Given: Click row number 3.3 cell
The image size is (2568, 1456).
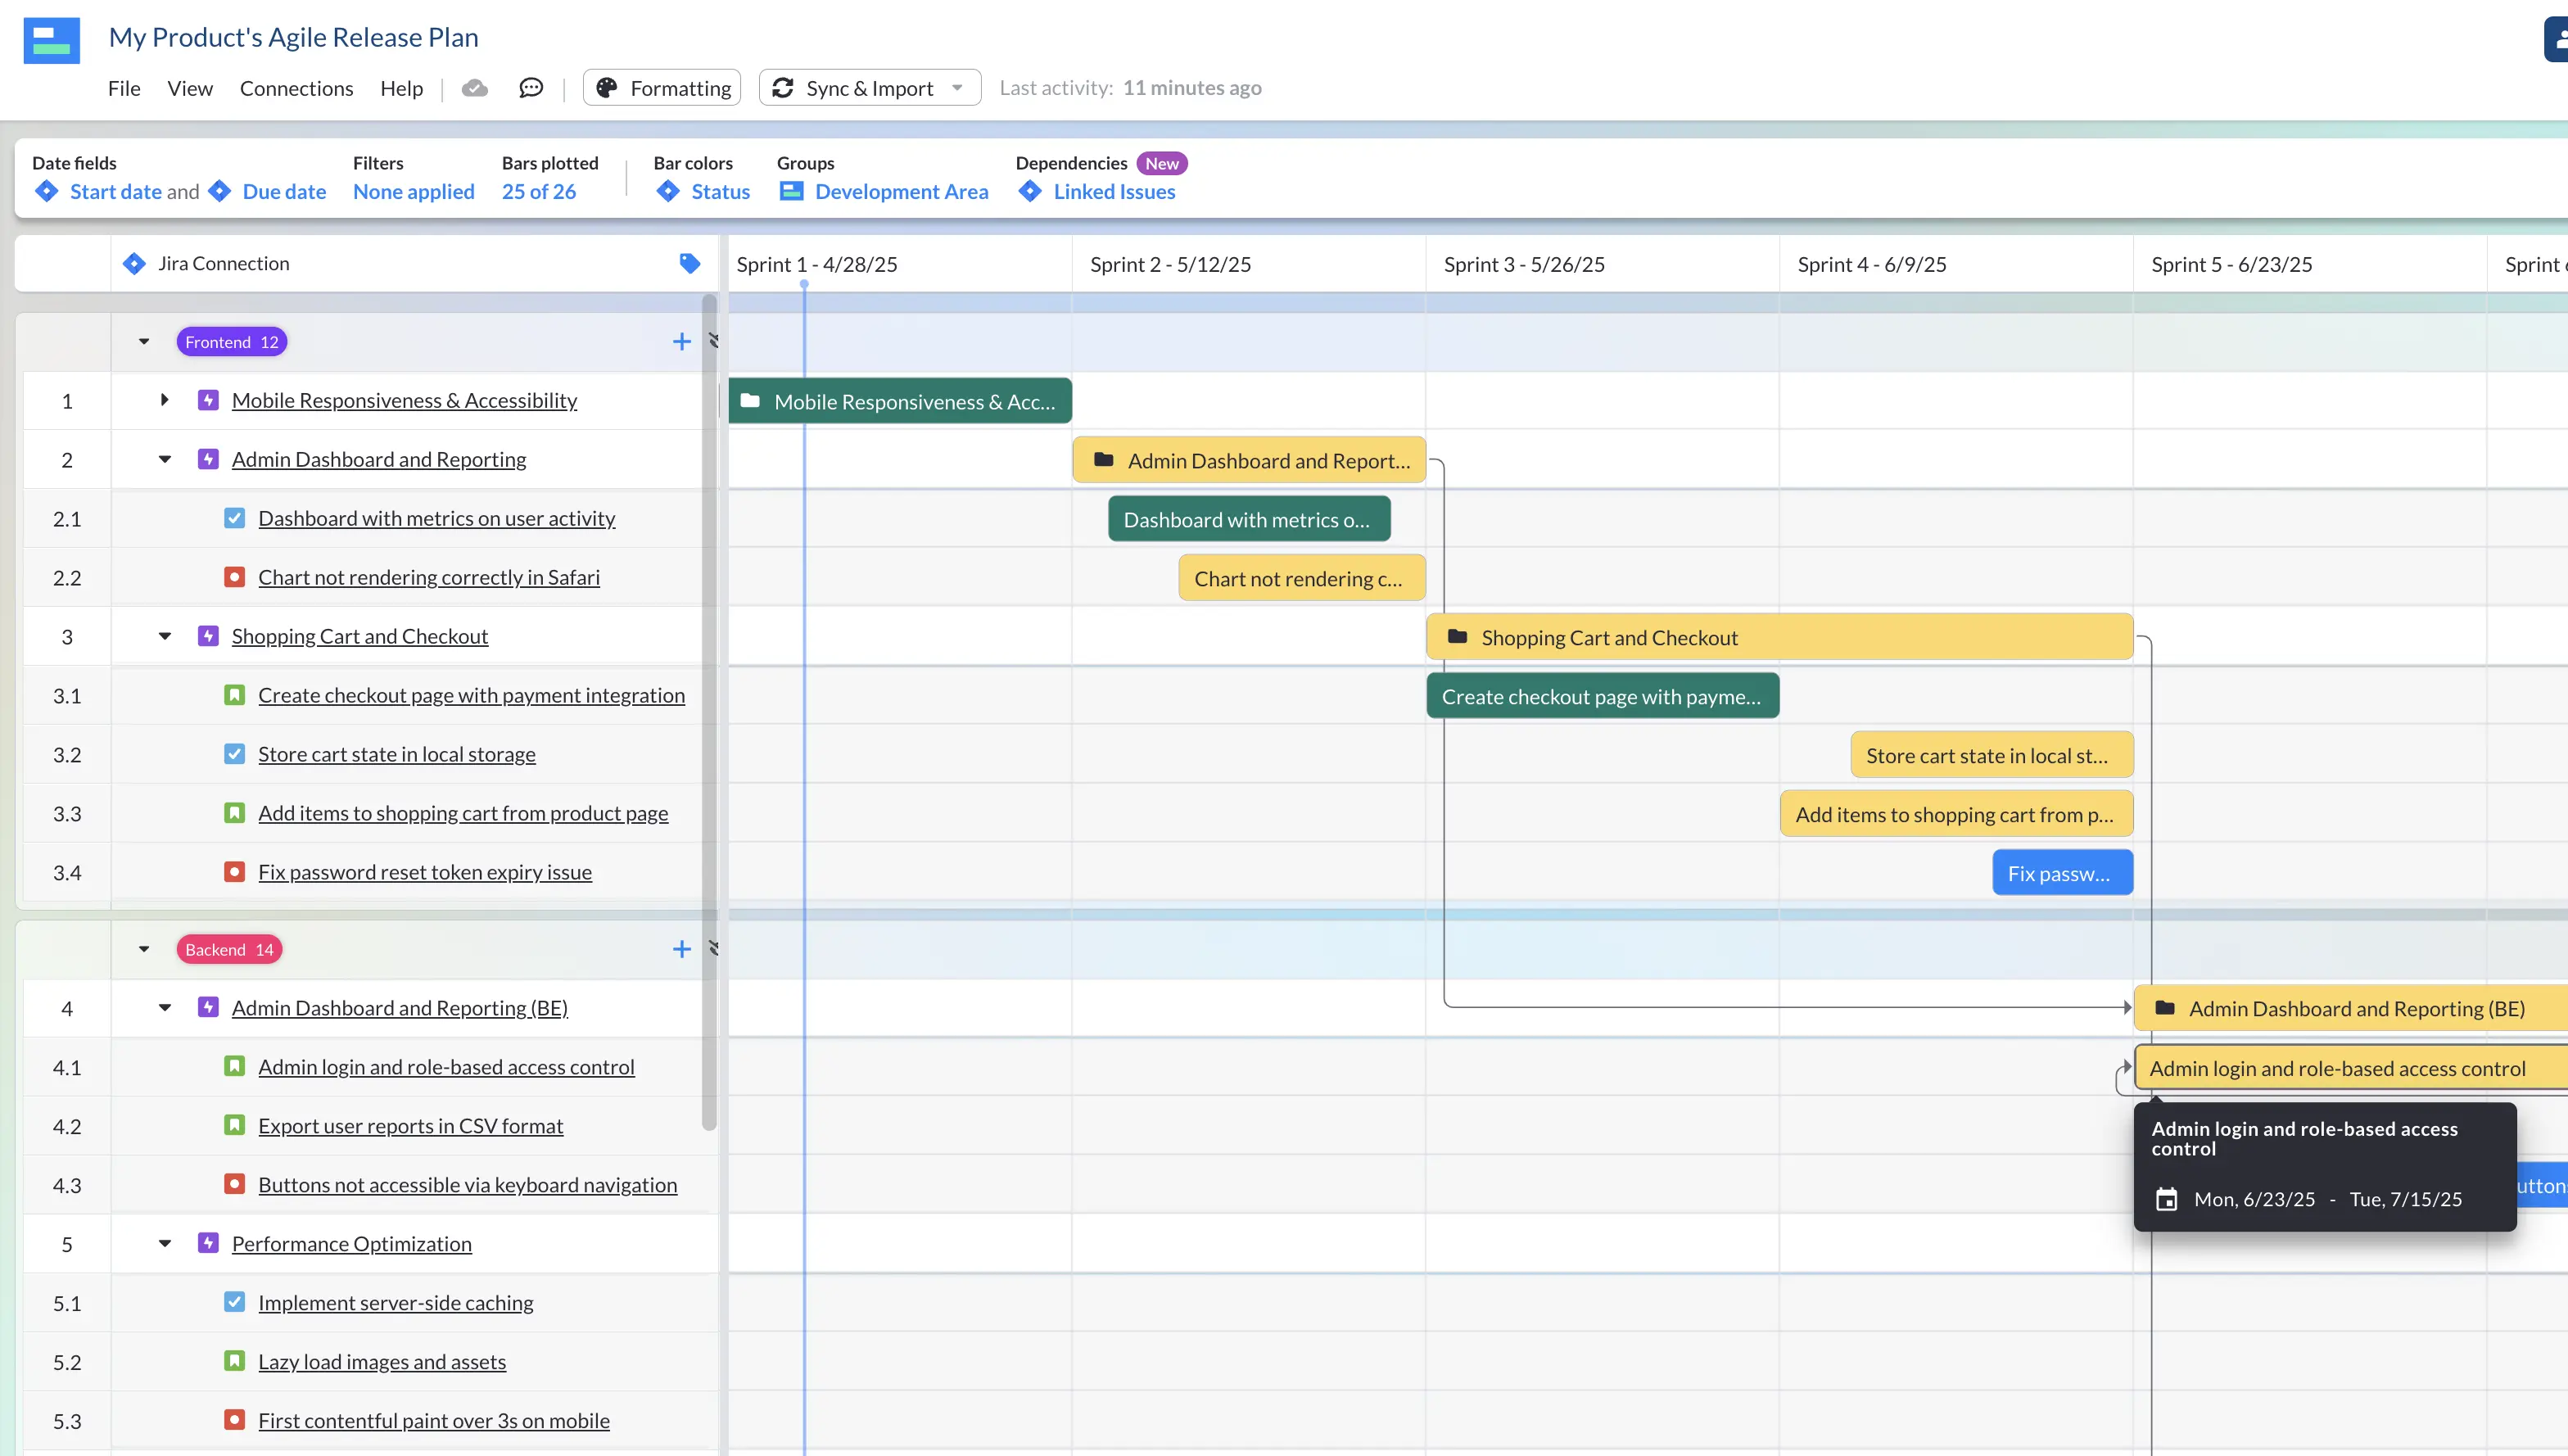Looking at the screenshot, I should click(x=67, y=813).
